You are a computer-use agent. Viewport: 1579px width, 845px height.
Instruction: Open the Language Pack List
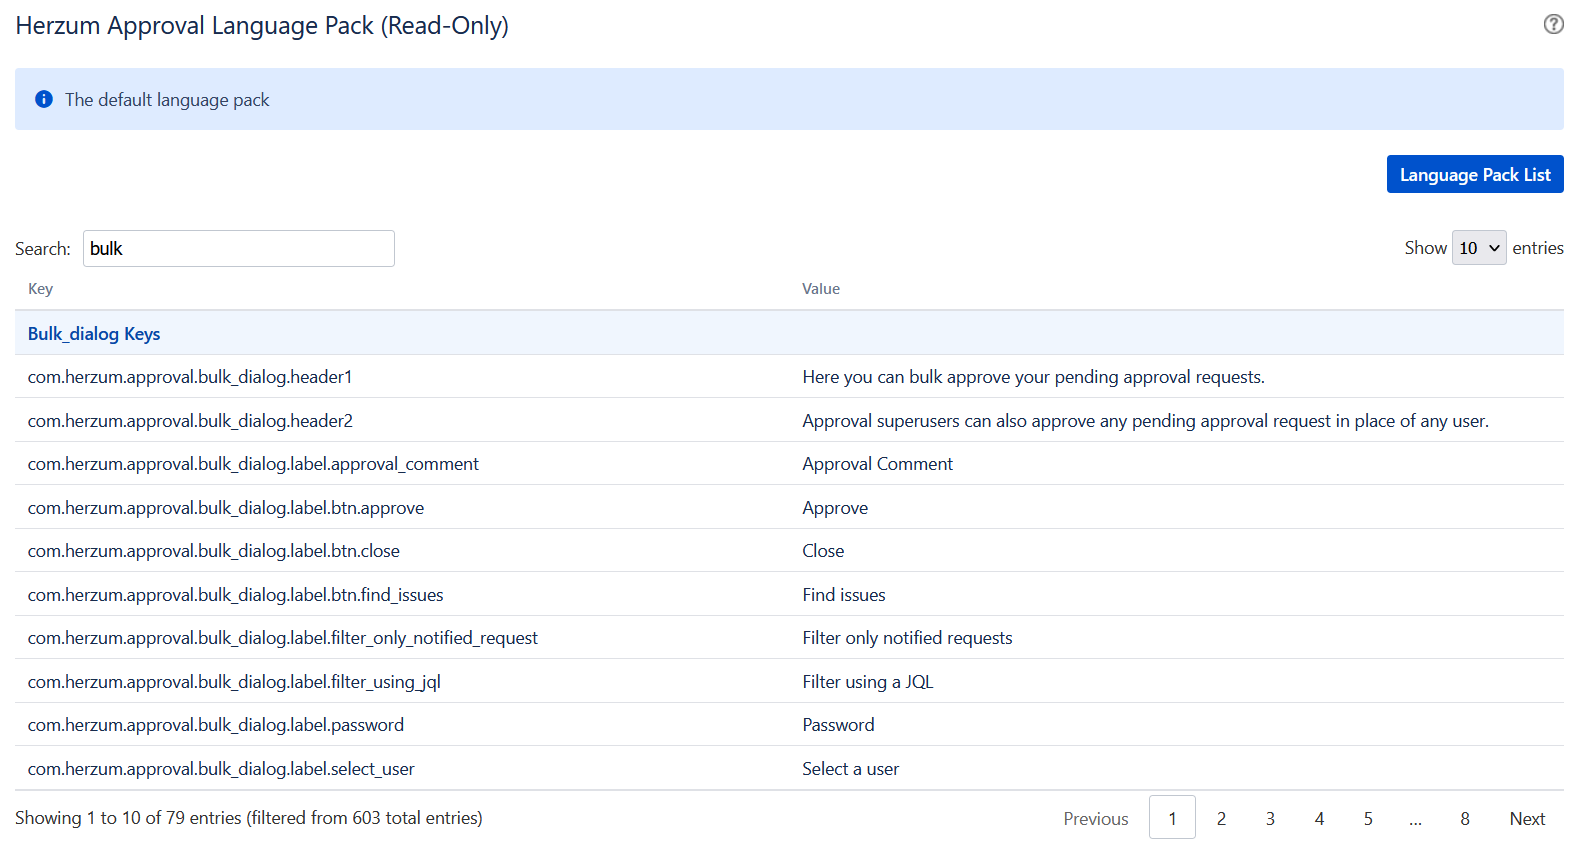tap(1475, 174)
